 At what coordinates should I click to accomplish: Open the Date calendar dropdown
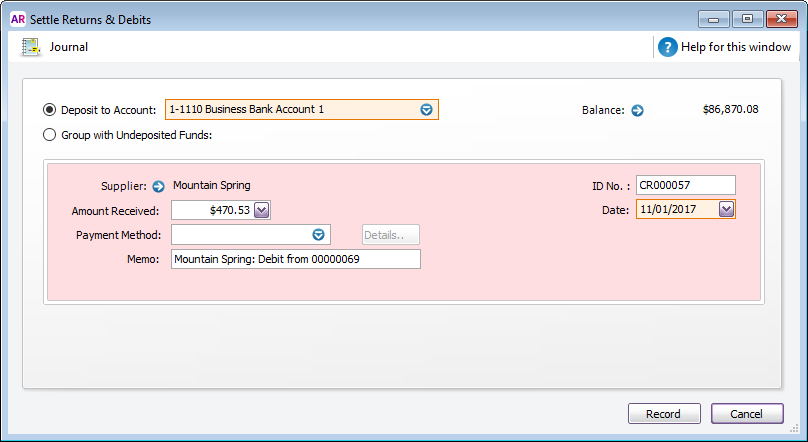coord(726,210)
